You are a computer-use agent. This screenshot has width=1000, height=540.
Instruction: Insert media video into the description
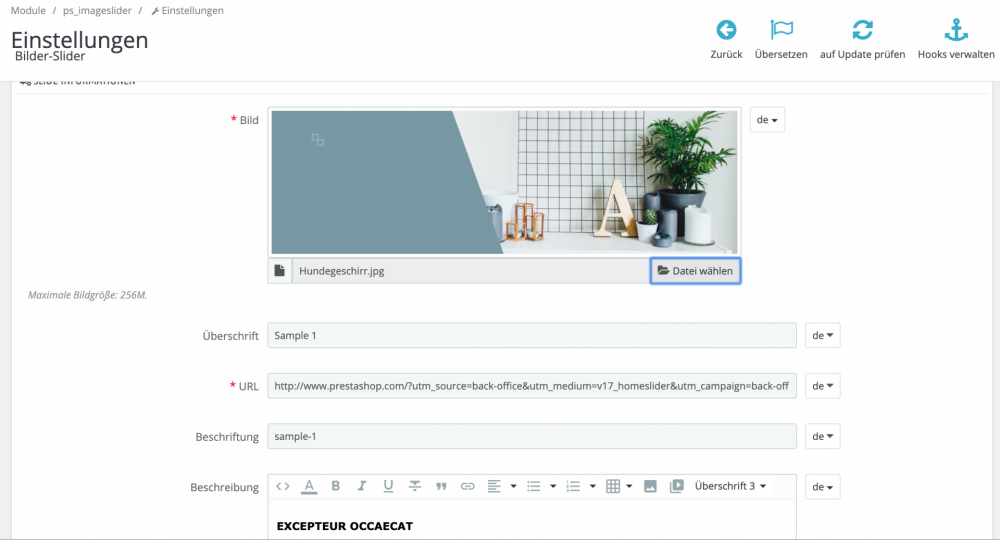pos(677,486)
